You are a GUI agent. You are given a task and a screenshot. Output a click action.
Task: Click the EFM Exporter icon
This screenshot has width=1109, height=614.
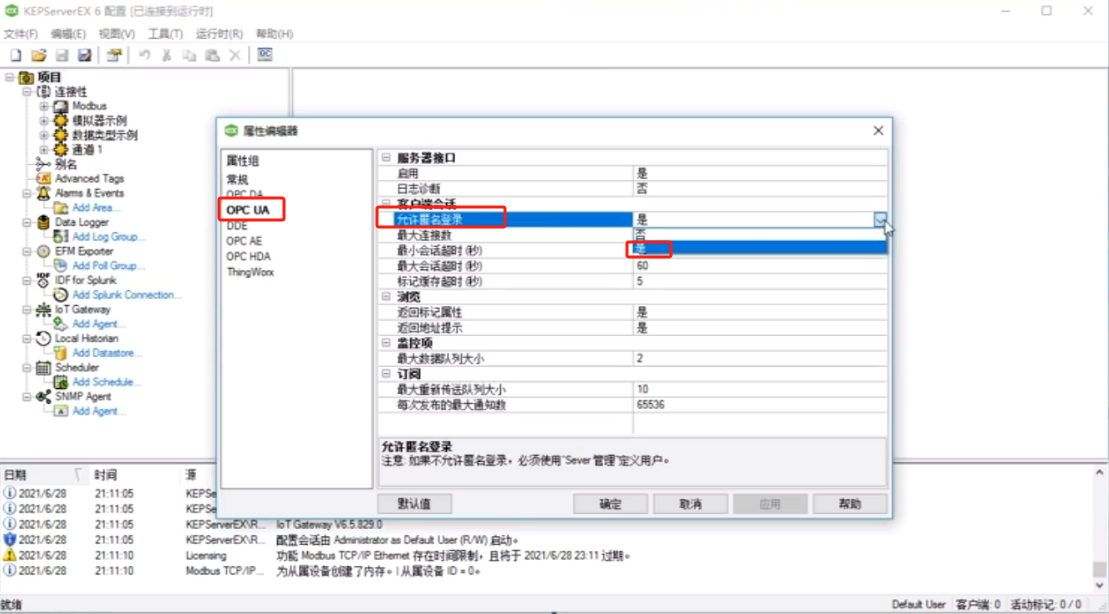43,251
